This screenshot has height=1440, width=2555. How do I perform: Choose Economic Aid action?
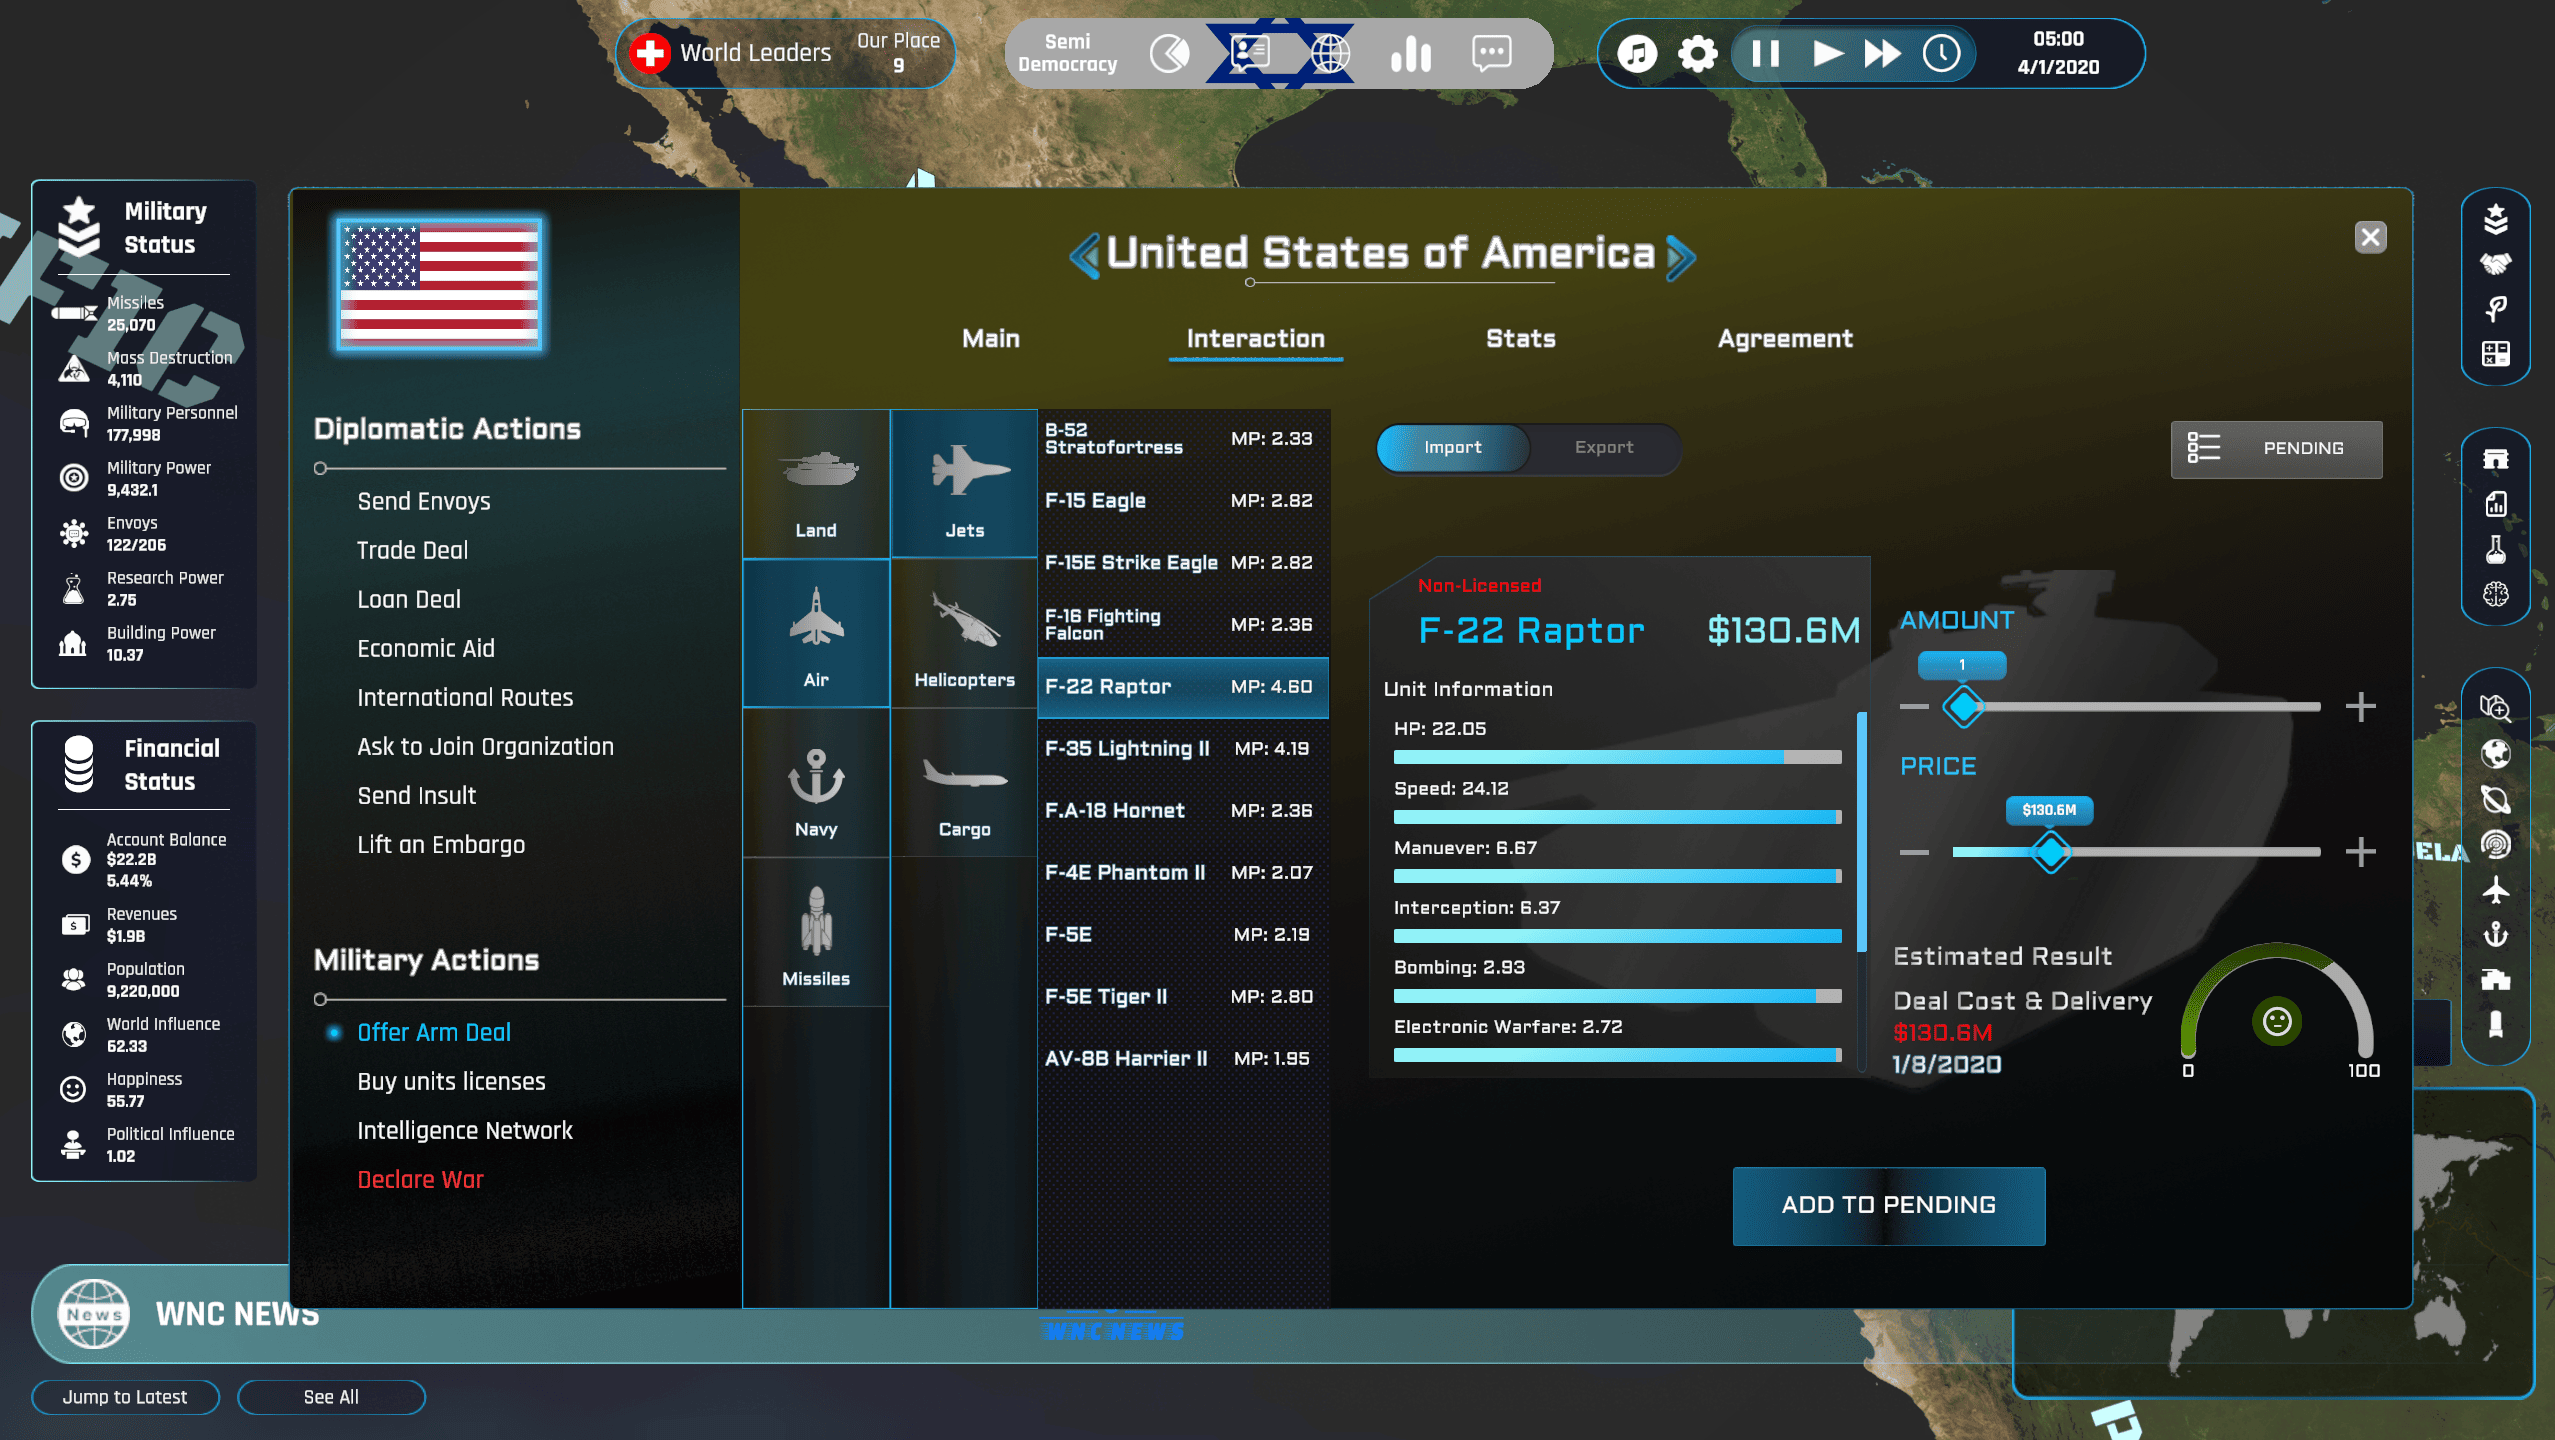pyautogui.click(x=426, y=649)
